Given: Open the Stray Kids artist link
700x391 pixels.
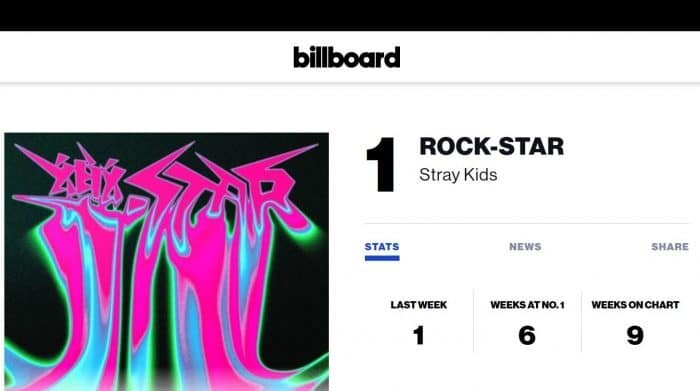Looking at the screenshot, I should tap(458, 175).
